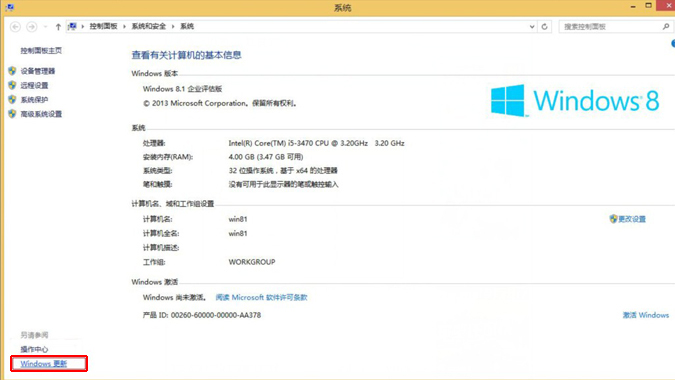Viewport: 675px width, 380px height.
Task: Open 远程设置 from sidebar
Action: coord(34,85)
